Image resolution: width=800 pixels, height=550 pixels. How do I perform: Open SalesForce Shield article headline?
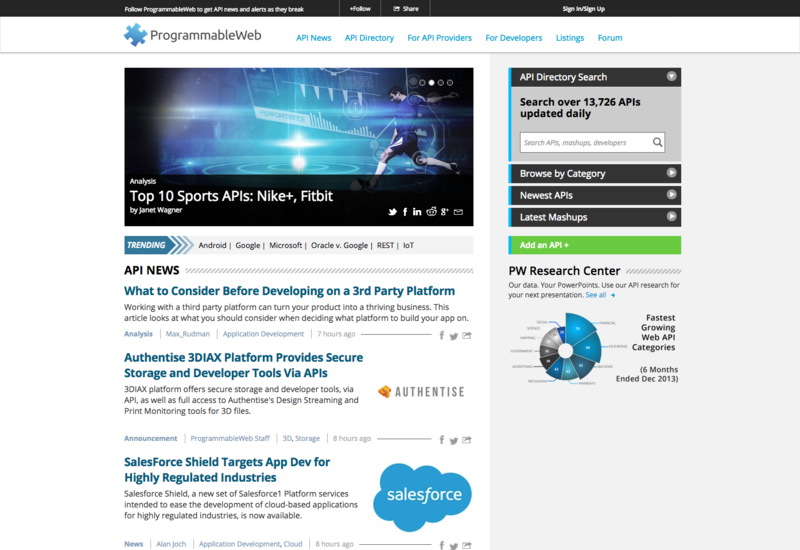click(227, 470)
